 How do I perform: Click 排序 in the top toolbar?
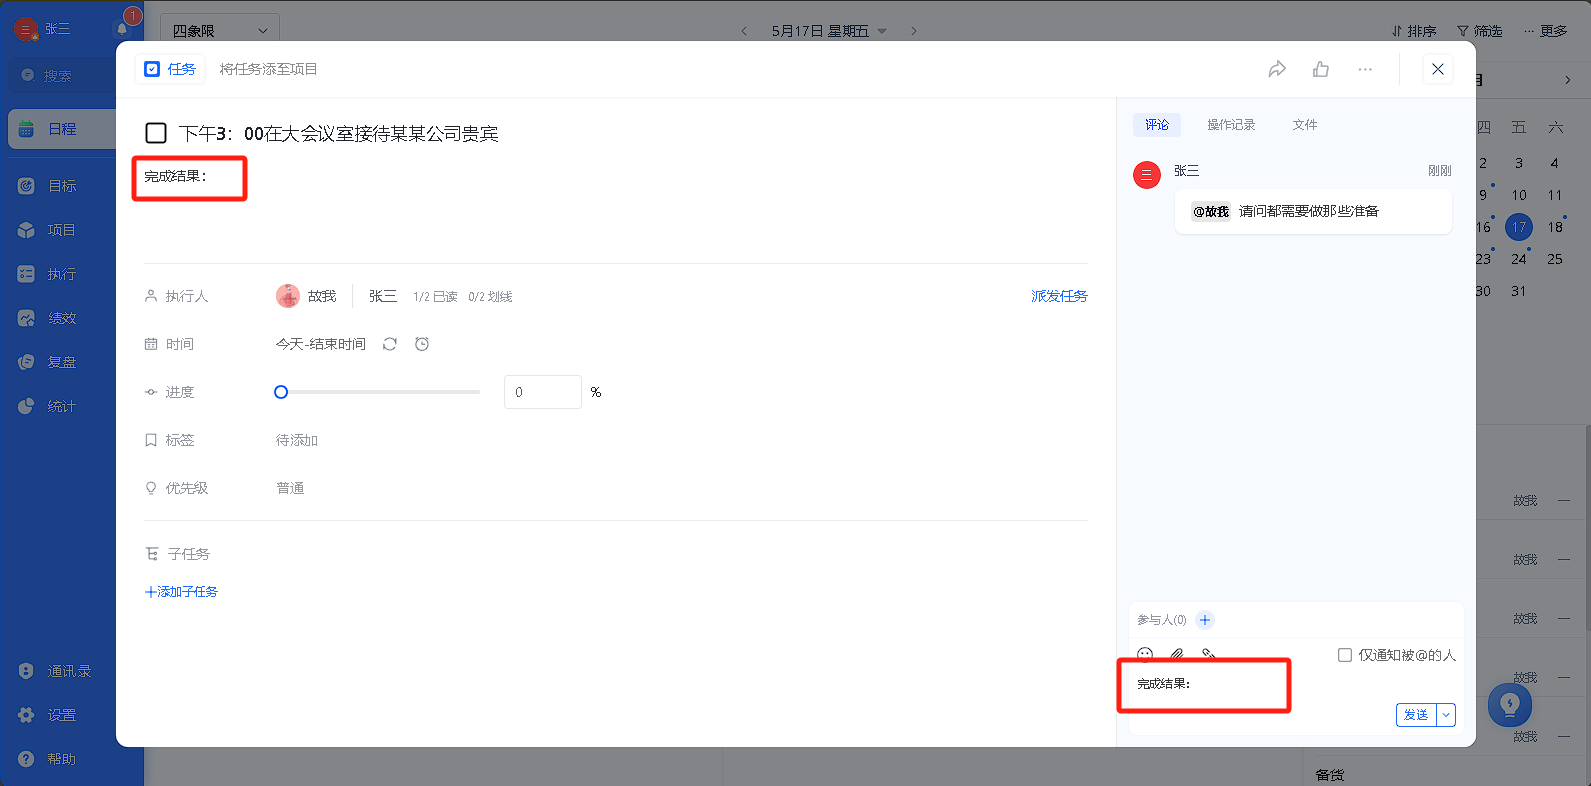1414,31
